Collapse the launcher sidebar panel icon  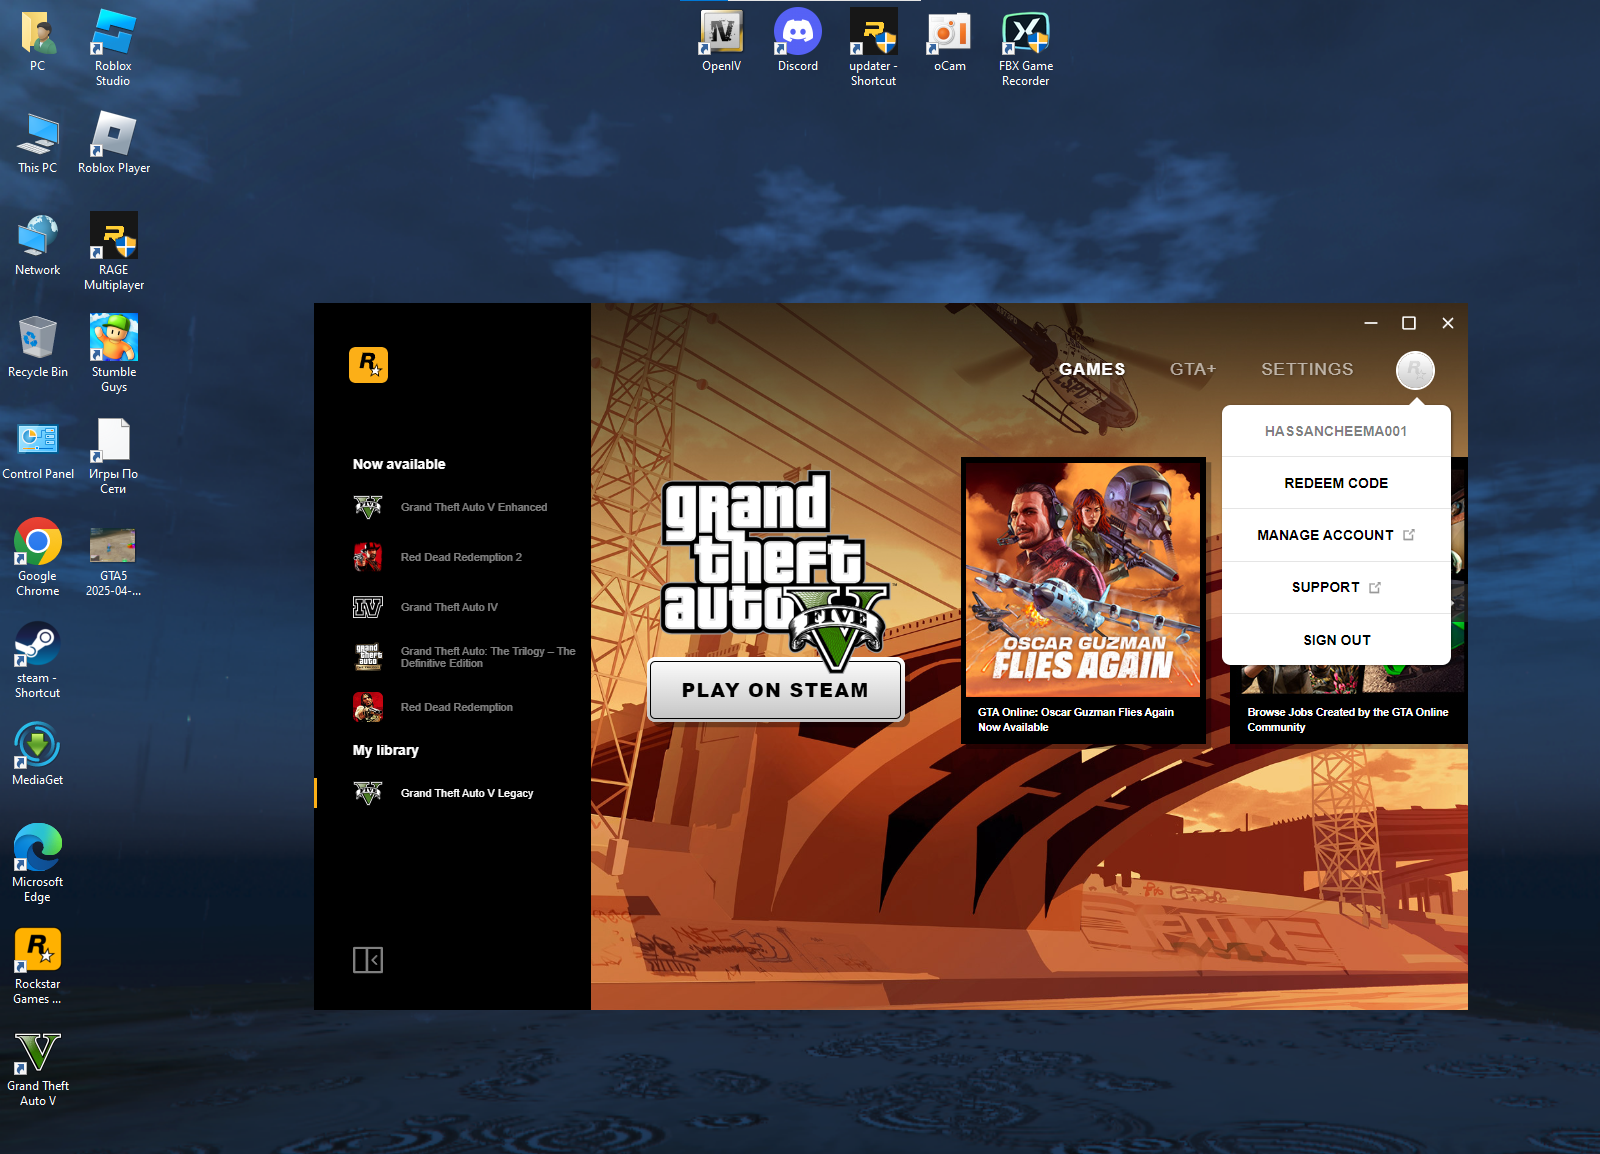tap(368, 960)
